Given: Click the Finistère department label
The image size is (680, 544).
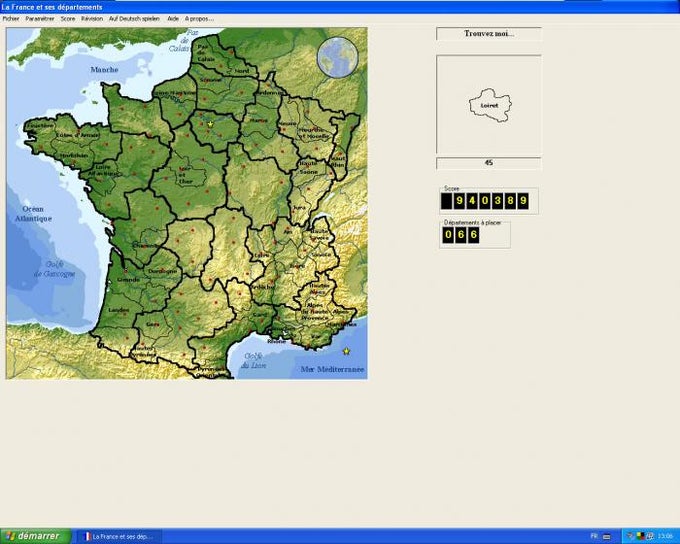Looking at the screenshot, I should pos(39,126).
